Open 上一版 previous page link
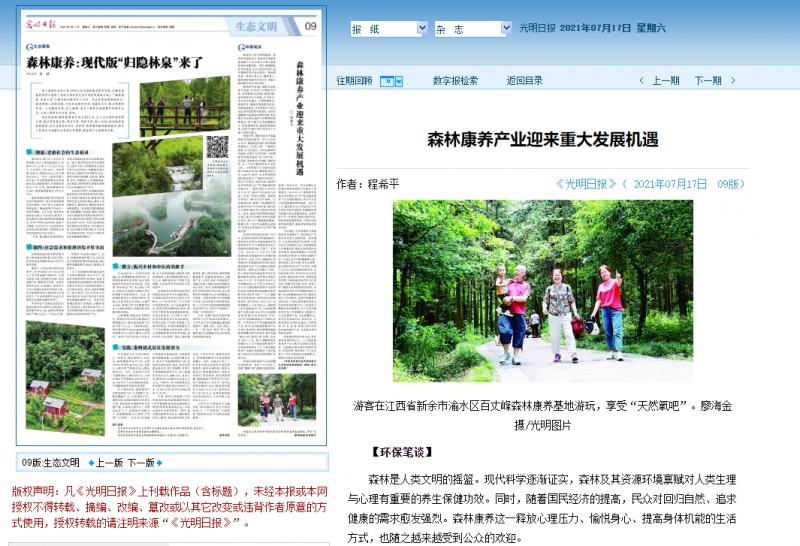 pos(109,463)
